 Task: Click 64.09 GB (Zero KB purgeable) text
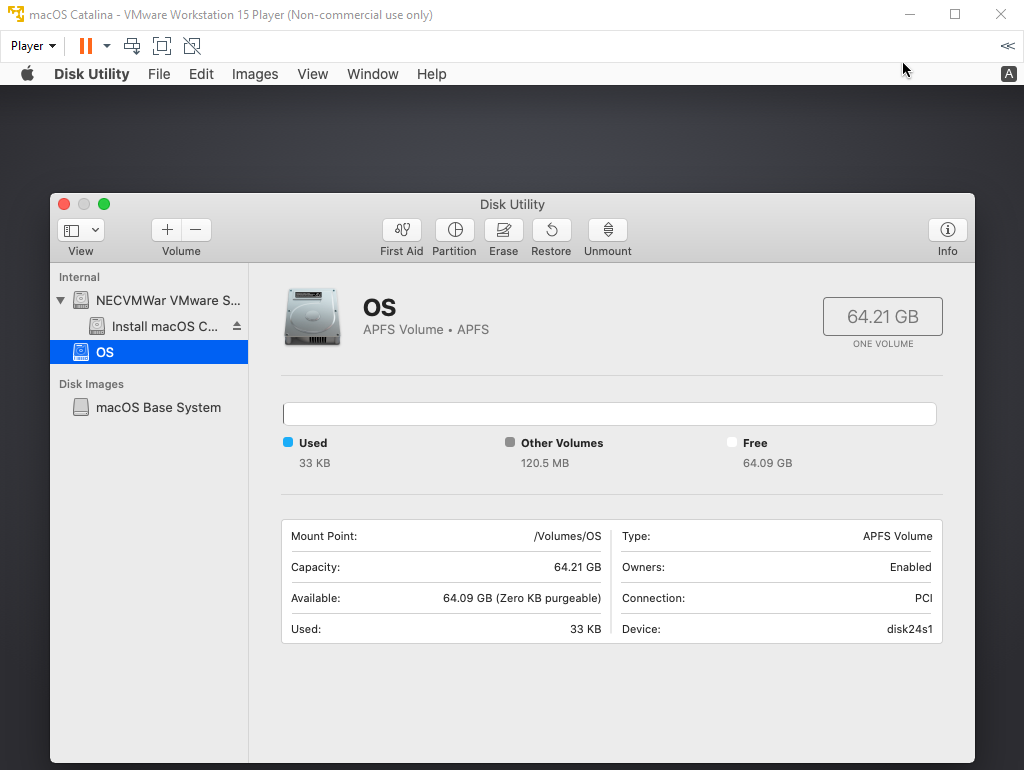pyautogui.click(x=522, y=598)
